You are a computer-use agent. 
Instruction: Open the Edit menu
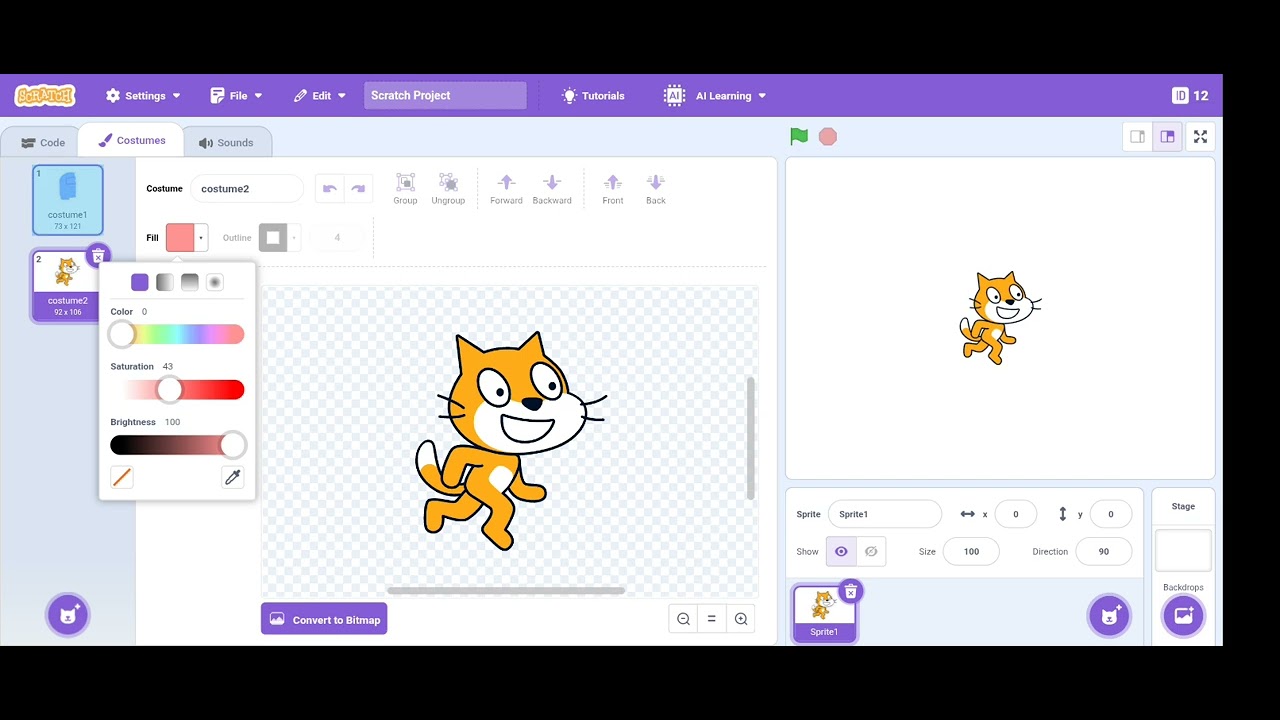(319, 96)
